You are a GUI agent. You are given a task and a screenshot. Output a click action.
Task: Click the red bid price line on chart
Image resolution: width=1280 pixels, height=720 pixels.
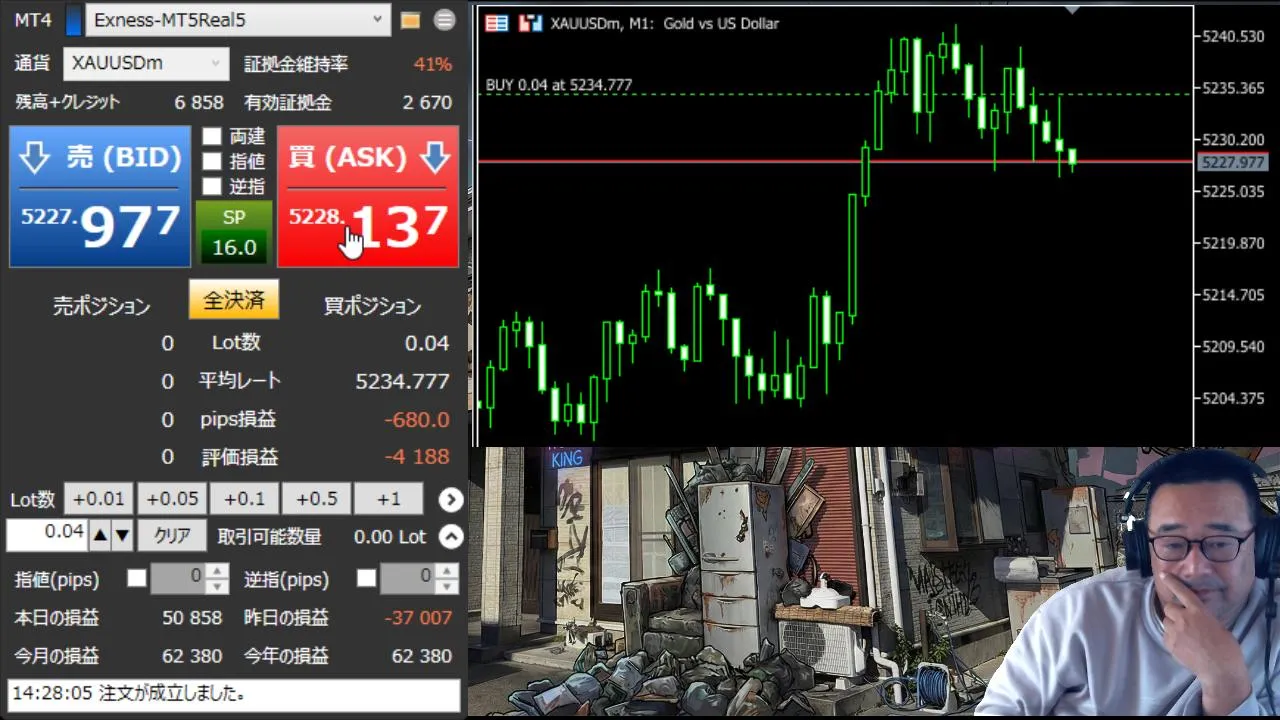click(835, 160)
